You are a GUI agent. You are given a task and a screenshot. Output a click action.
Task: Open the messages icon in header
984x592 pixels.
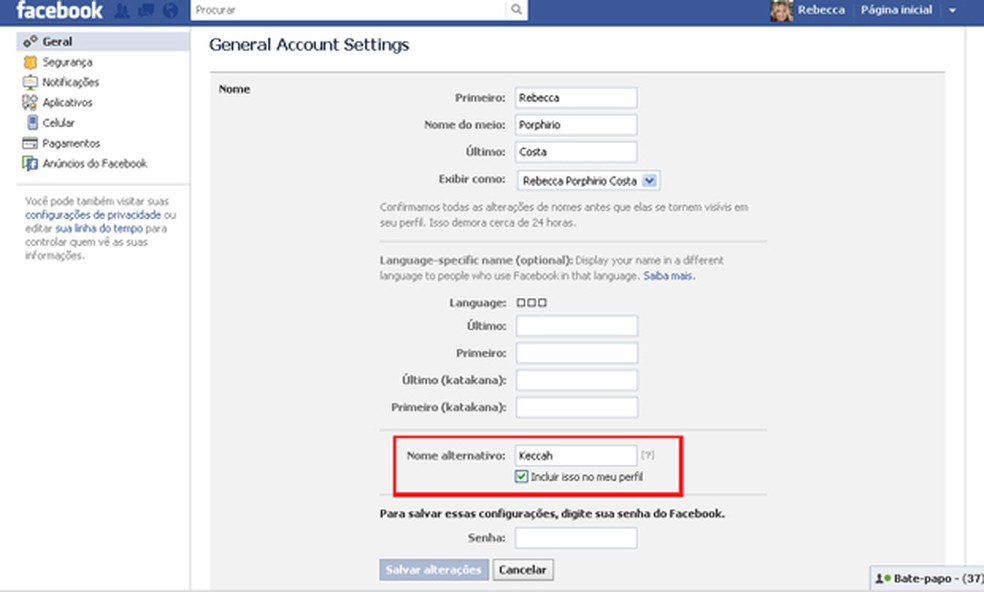coord(146,11)
